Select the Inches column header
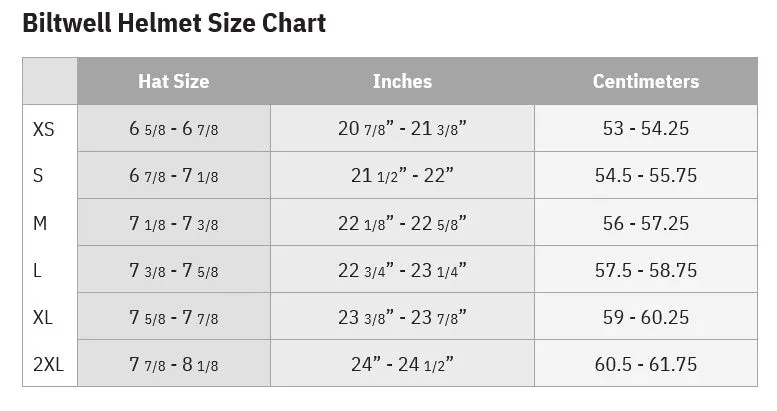The height and width of the screenshot is (411, 777). click(x=402, y=81)
